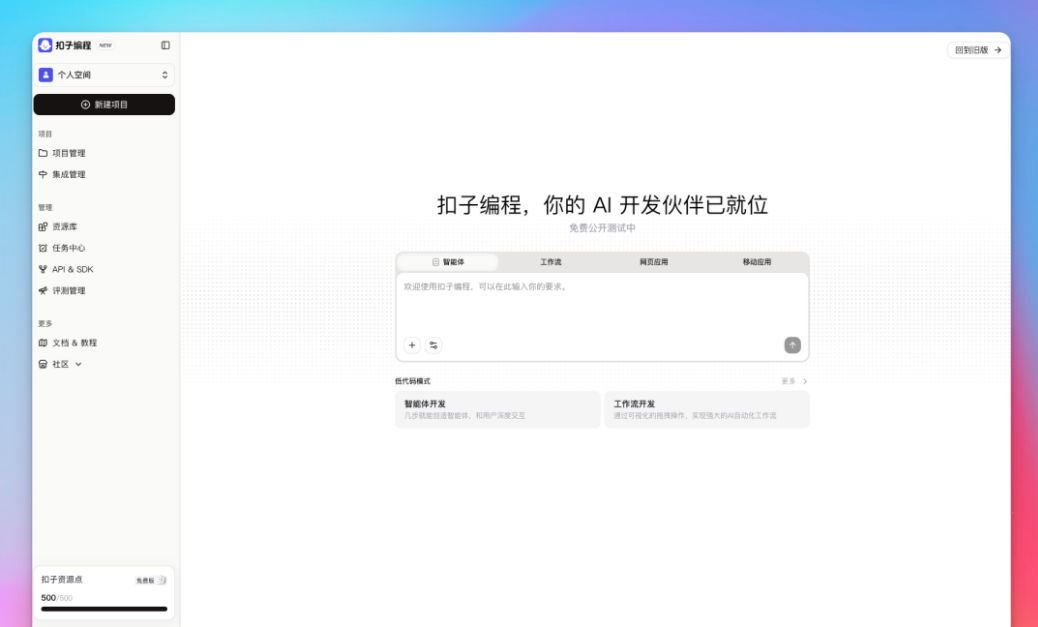The height and width of the screenshot is (627, 1038).
Task: Open the model settings sliders icon
Action: point(434,344)
